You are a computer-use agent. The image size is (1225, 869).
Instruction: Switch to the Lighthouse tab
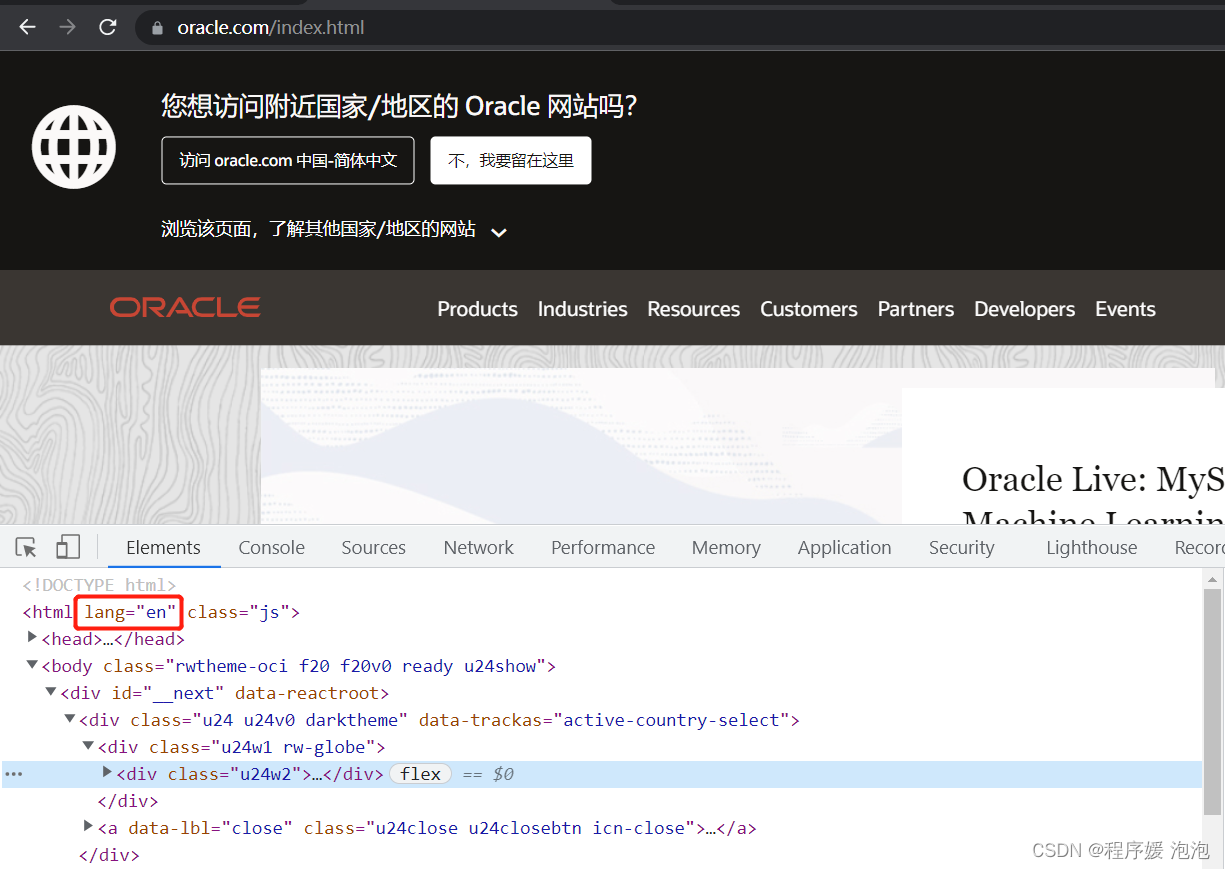coord(1092,547)
